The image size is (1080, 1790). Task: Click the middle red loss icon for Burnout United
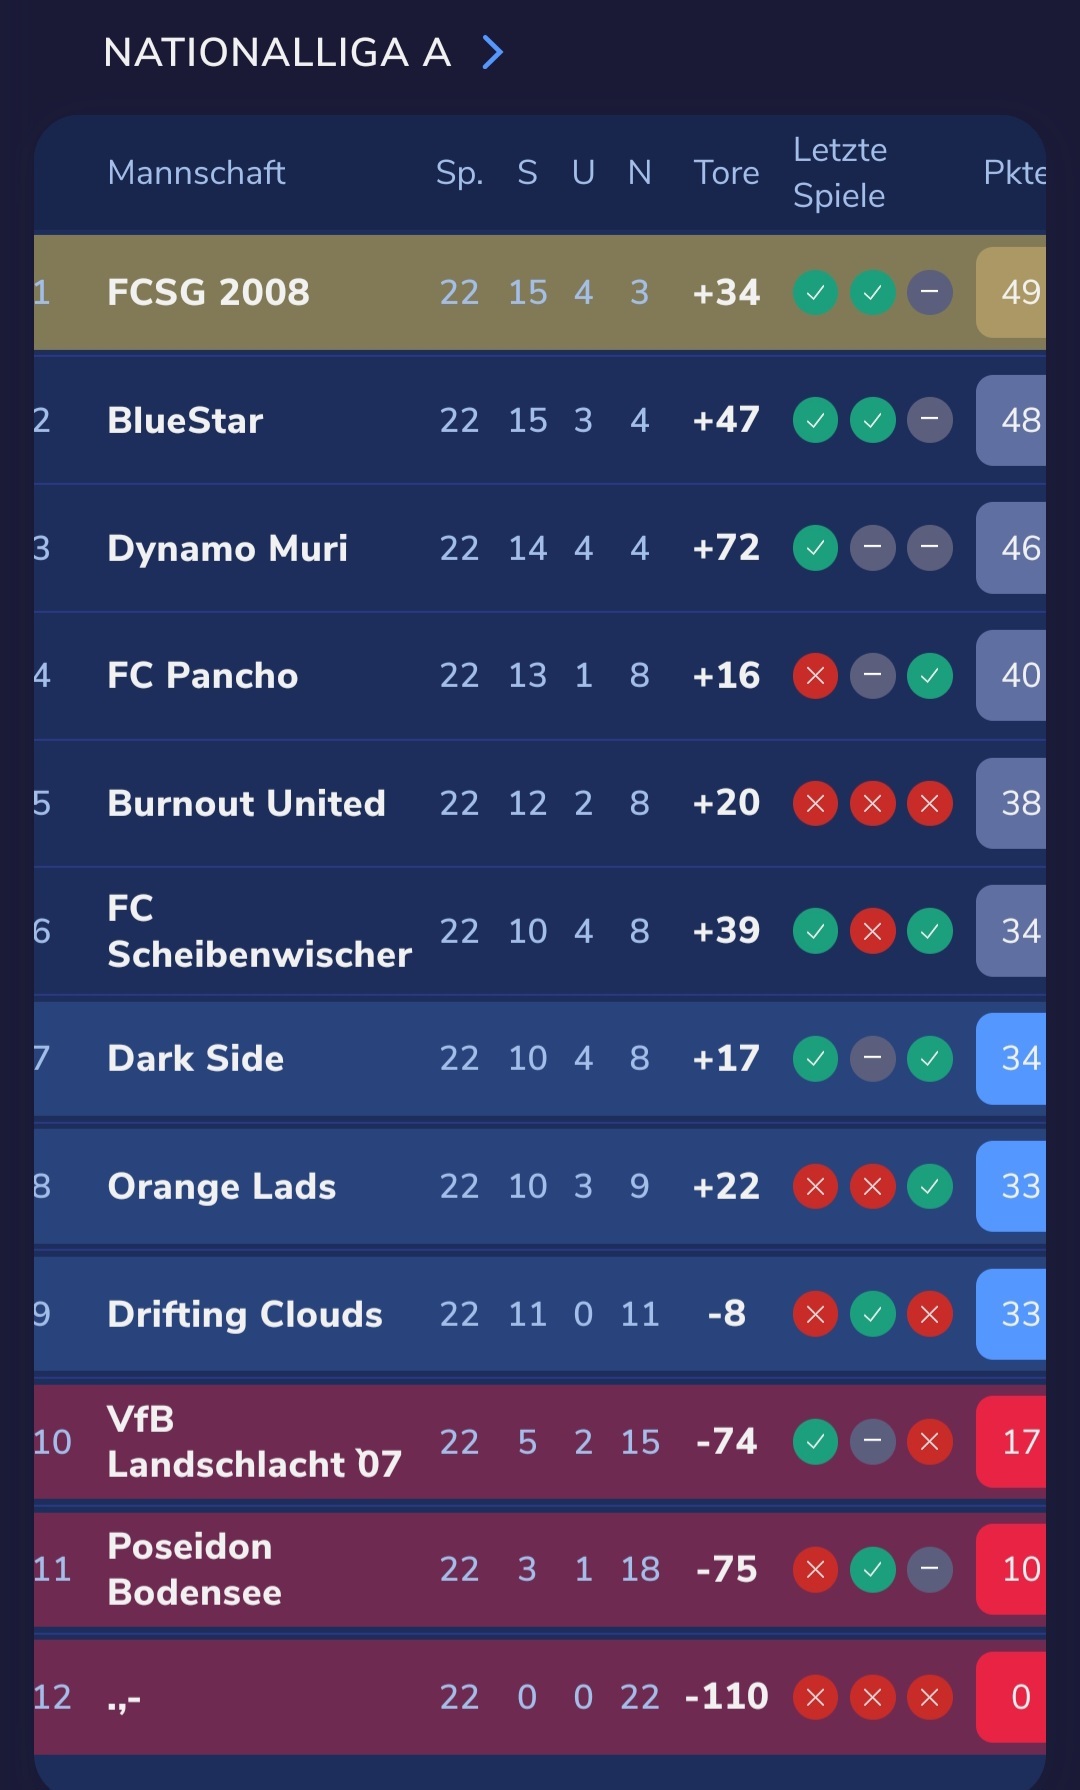pyautogui.click(x=872, y=804)
